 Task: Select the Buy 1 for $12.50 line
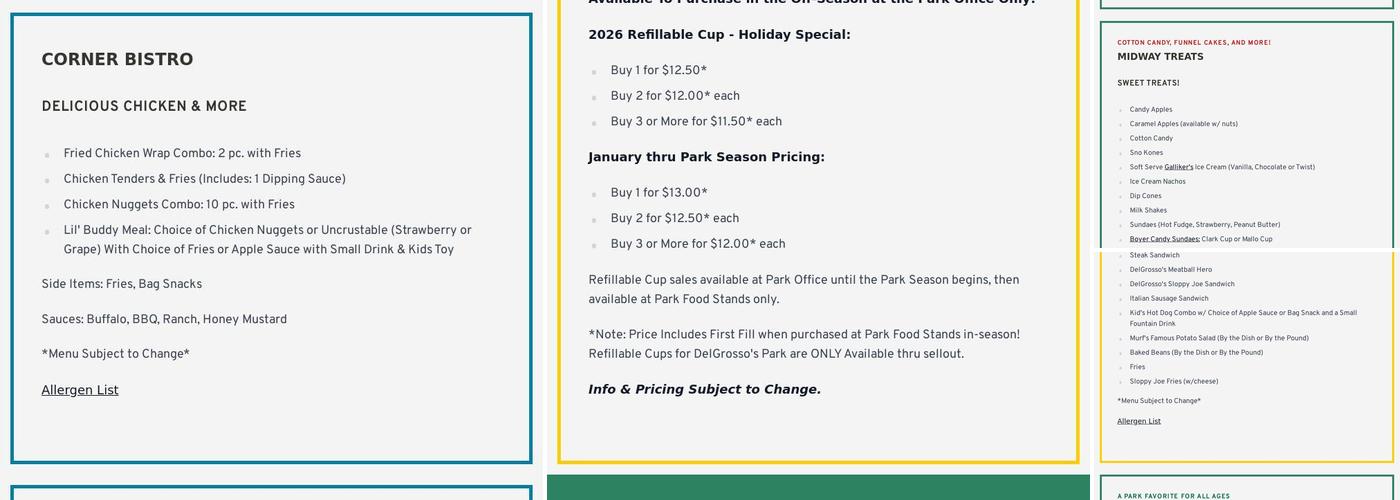658,71
